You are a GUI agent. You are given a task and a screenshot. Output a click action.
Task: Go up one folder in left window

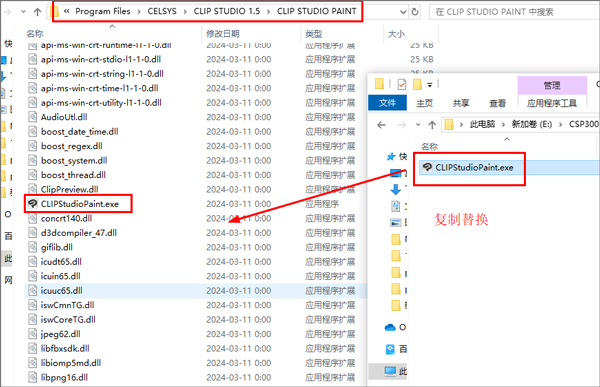click(38, 12)
